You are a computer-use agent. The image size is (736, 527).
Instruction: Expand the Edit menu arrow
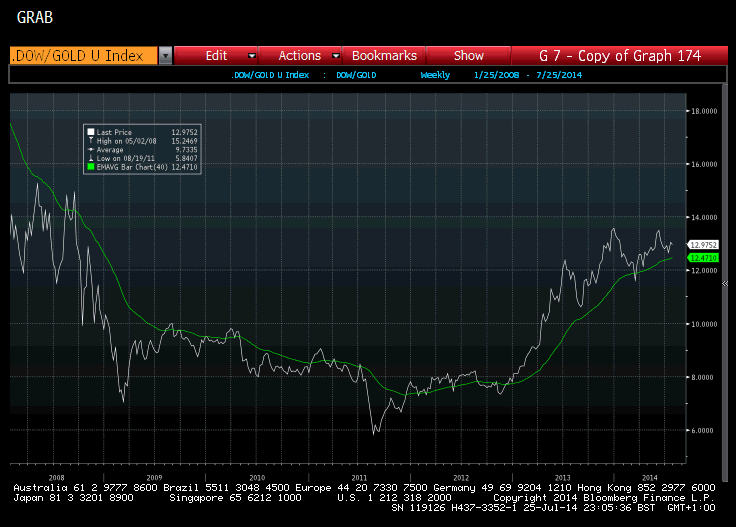252,56
